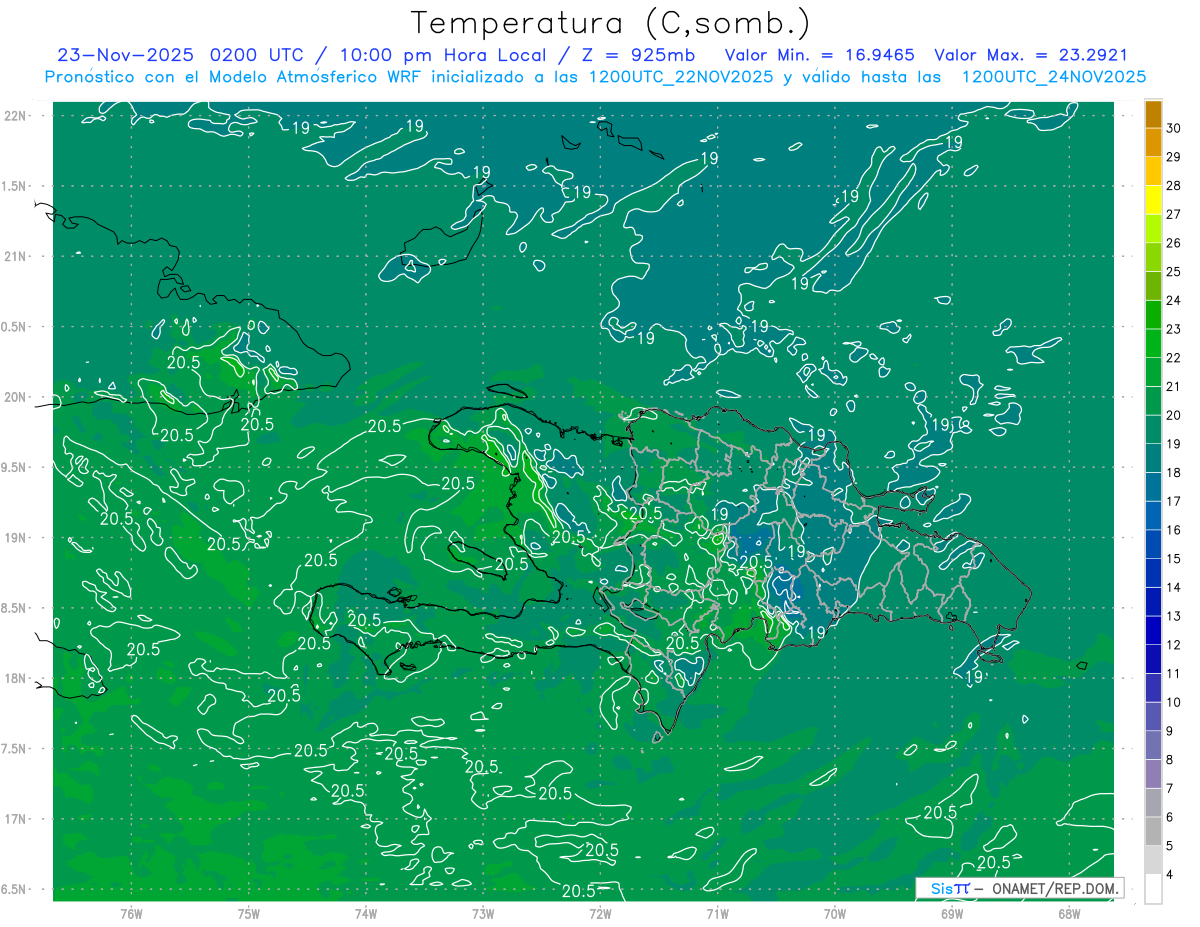Click the color scale label 7
1200x927 pixels.
[1170, 789]
